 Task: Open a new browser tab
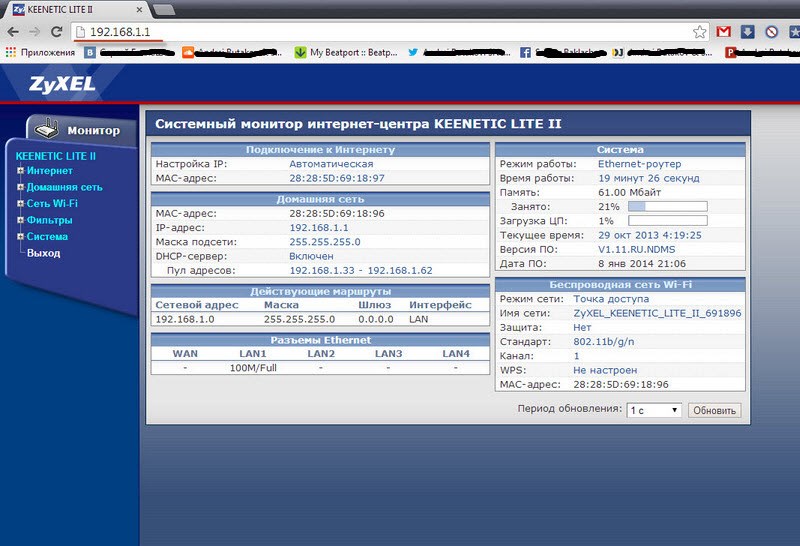pyautogui.click(x=163, y=10)
